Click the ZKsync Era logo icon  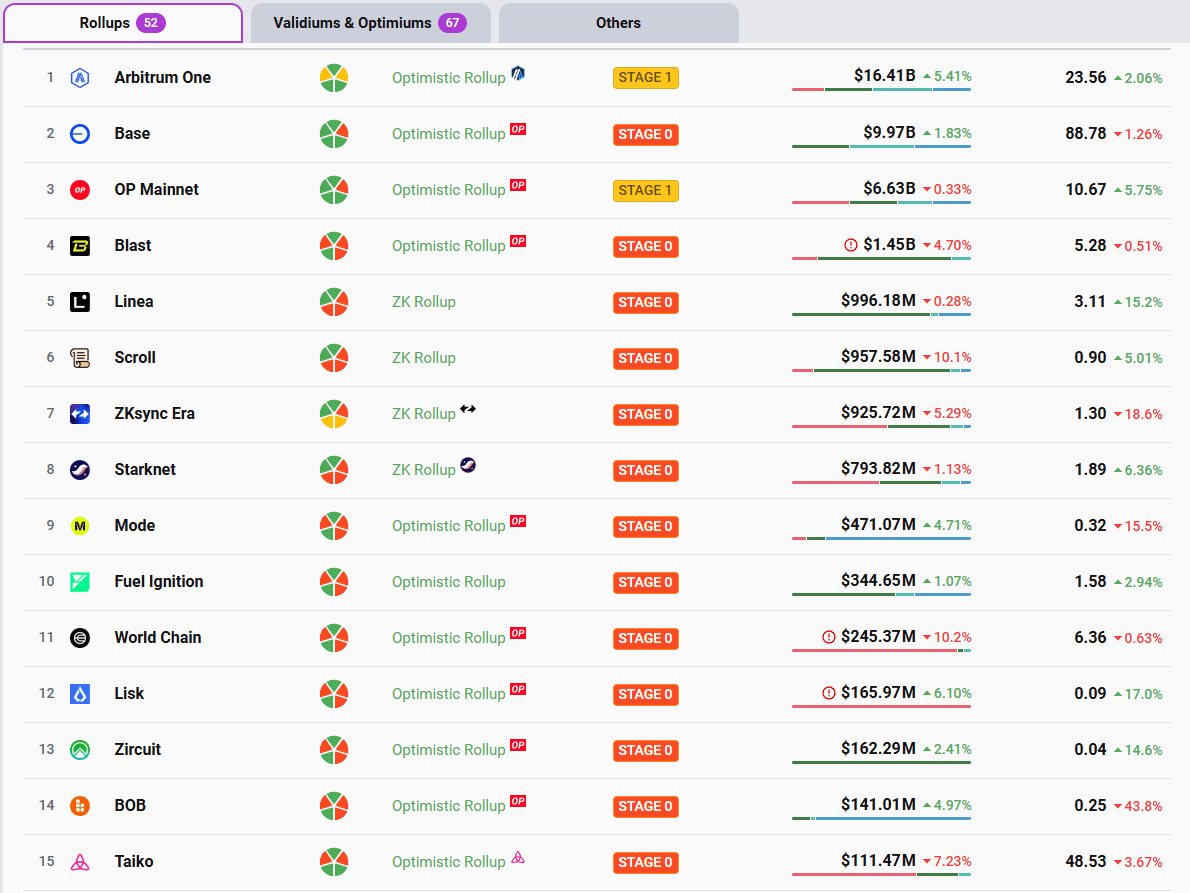(80, 413)
